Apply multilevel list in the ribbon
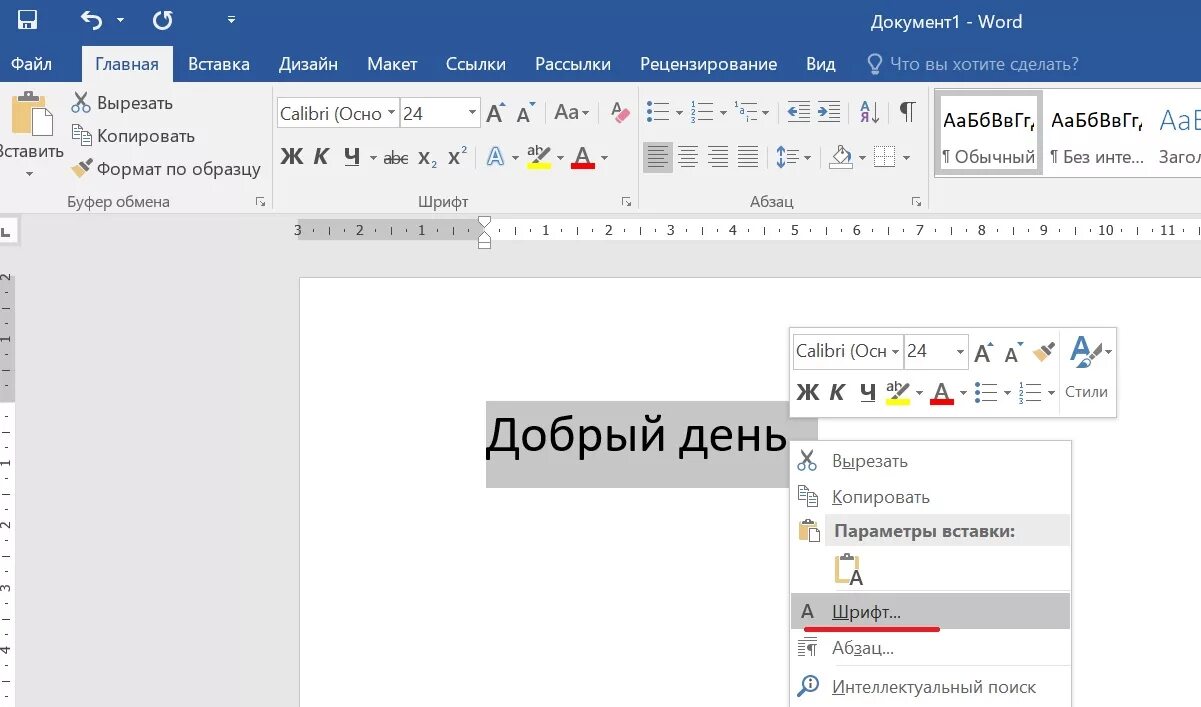Viewport: 1201px width, 707px height. [746, 111]
